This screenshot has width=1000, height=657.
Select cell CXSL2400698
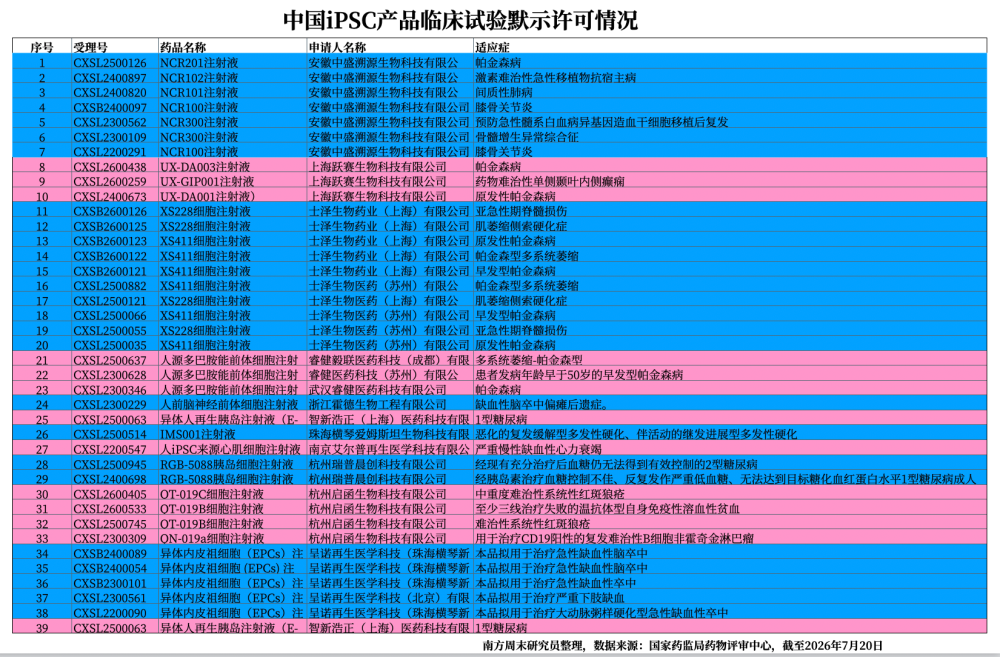(x=110, y=479)
